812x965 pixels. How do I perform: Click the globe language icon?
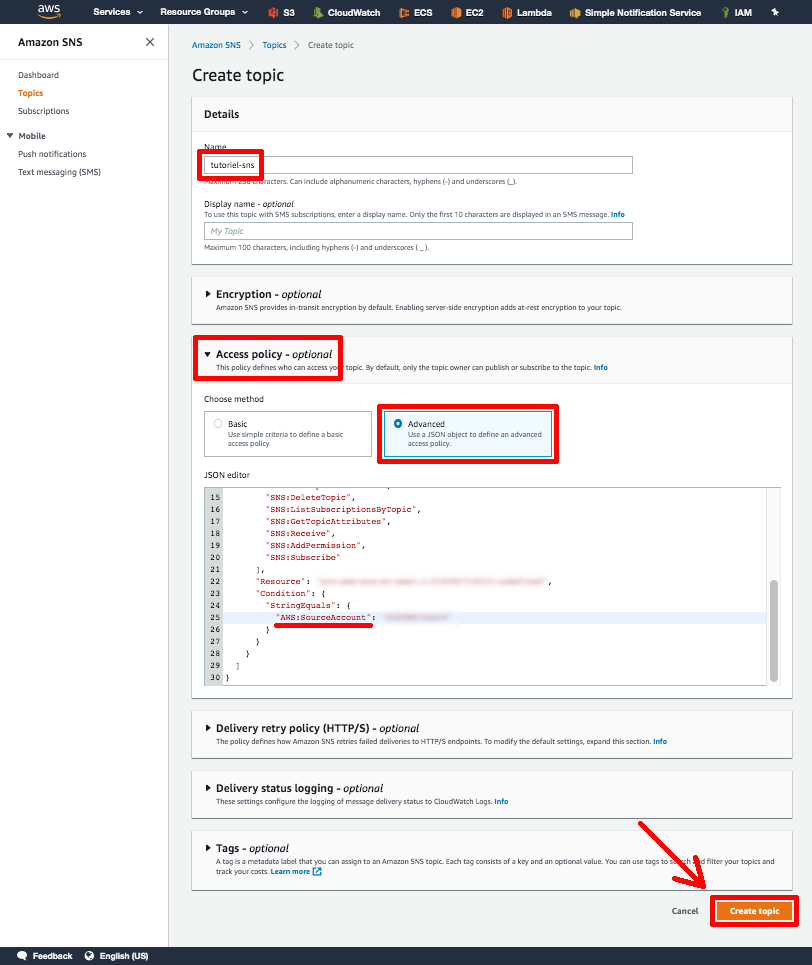click(89, 956)
